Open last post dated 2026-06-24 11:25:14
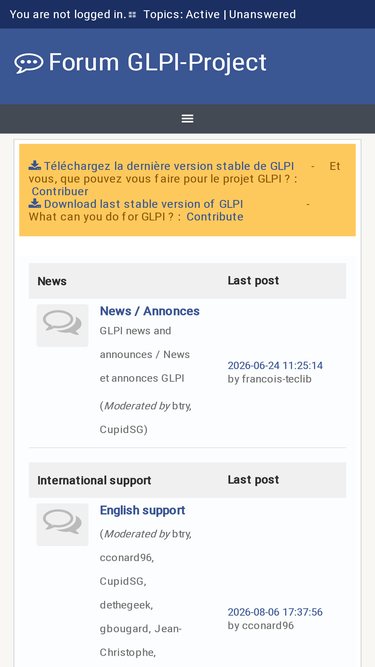 tap(275, 365)
